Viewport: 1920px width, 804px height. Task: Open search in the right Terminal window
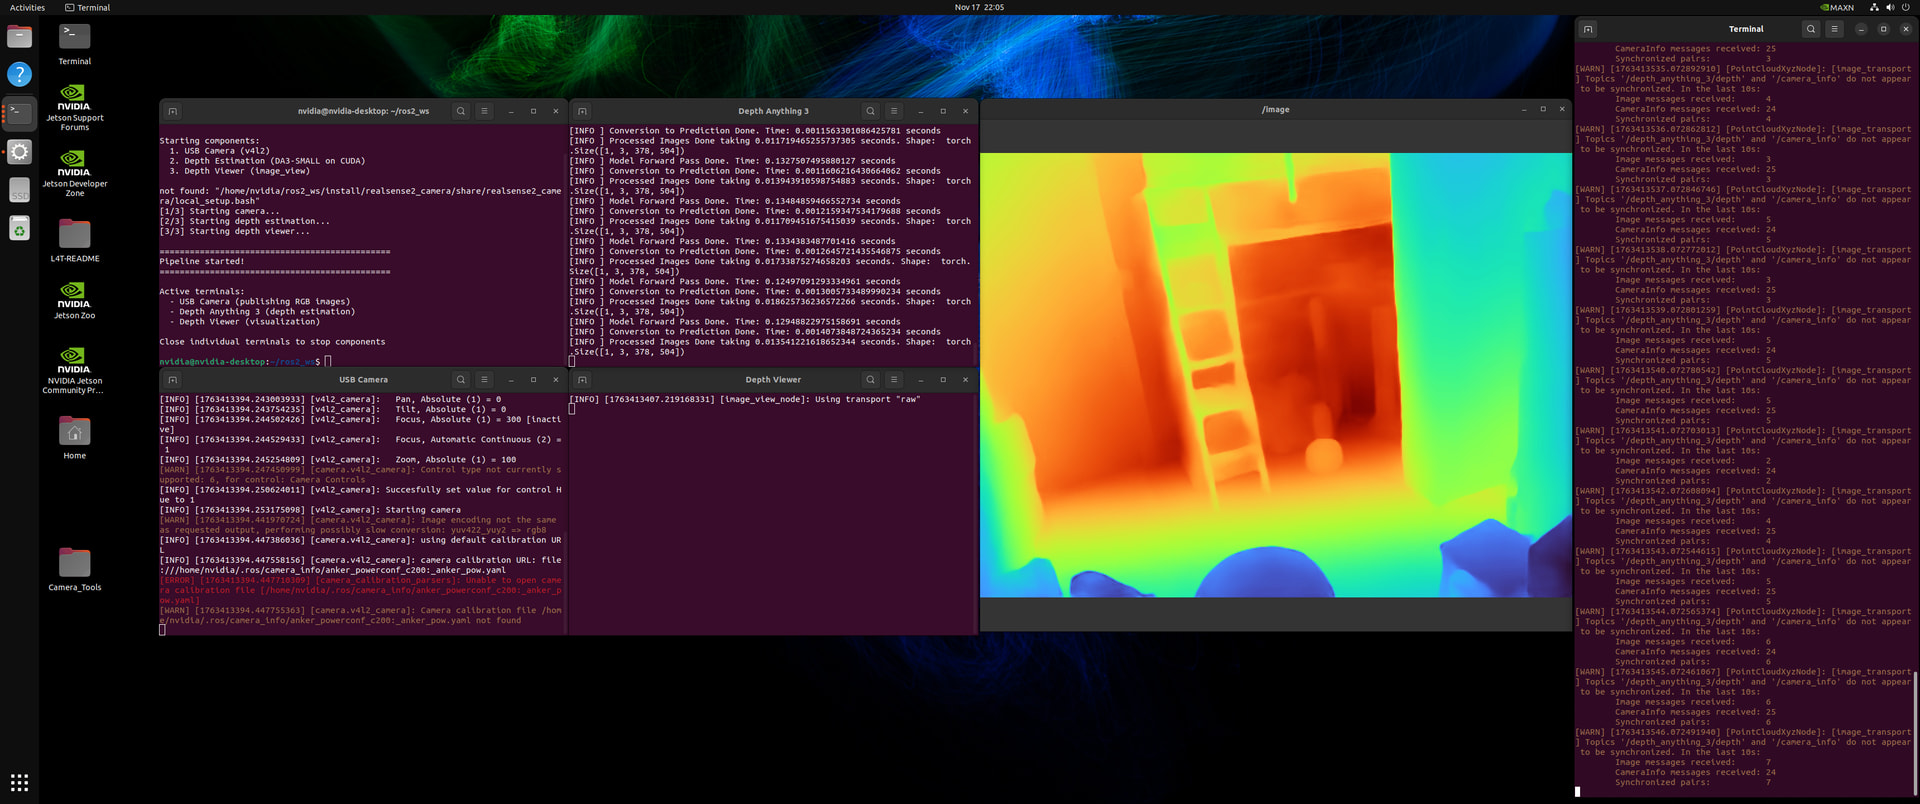click(x=1811, y=29)
